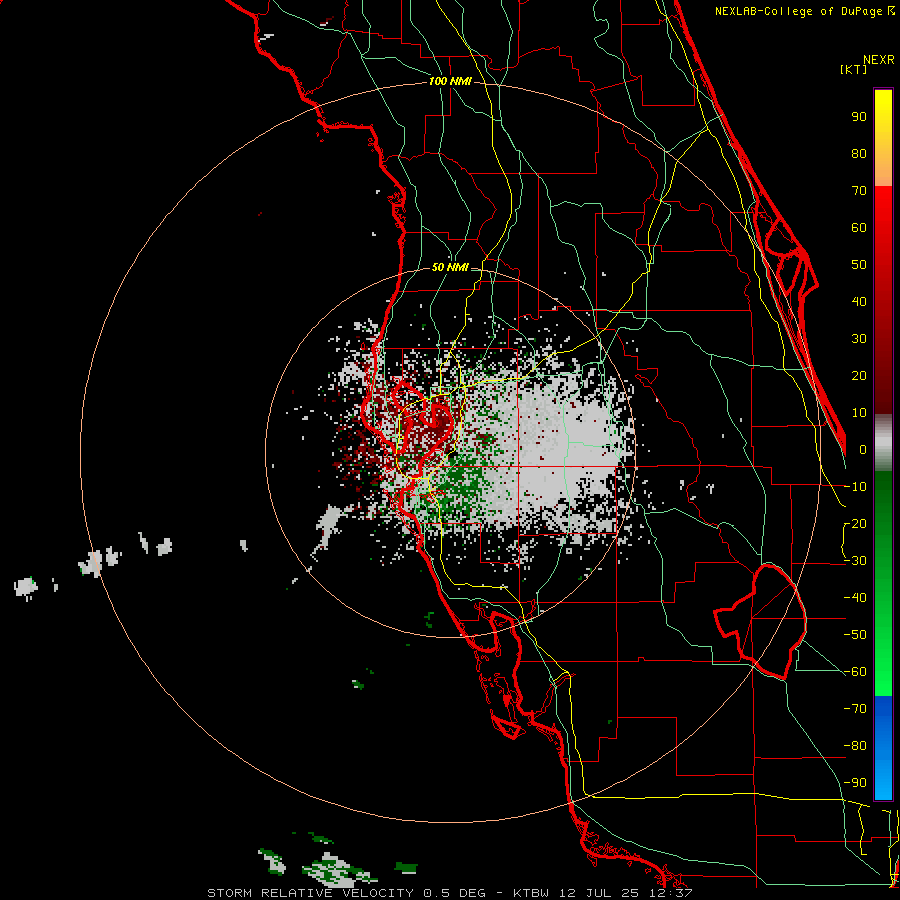Pick the gray zero-velocity segment of color bar
900x900 pixels.
tap(883, 443)
